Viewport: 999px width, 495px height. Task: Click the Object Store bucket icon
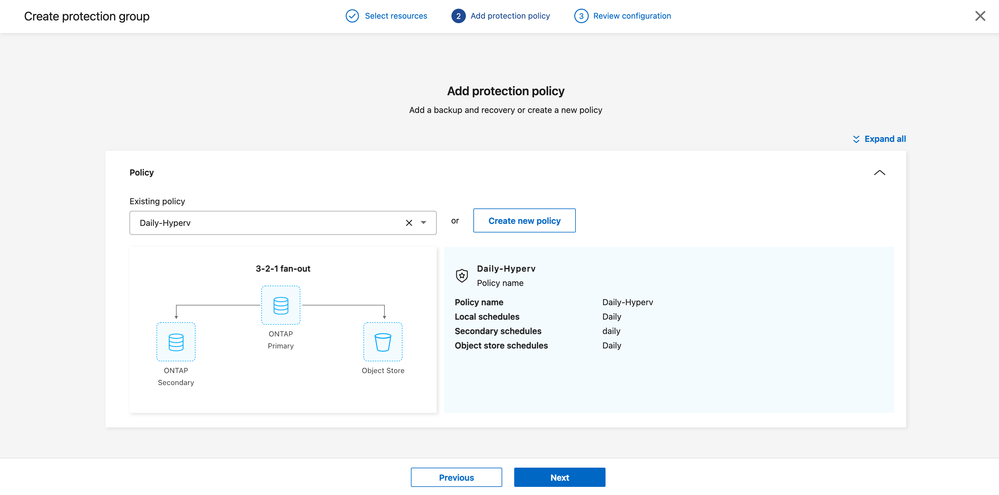[383, 342]
